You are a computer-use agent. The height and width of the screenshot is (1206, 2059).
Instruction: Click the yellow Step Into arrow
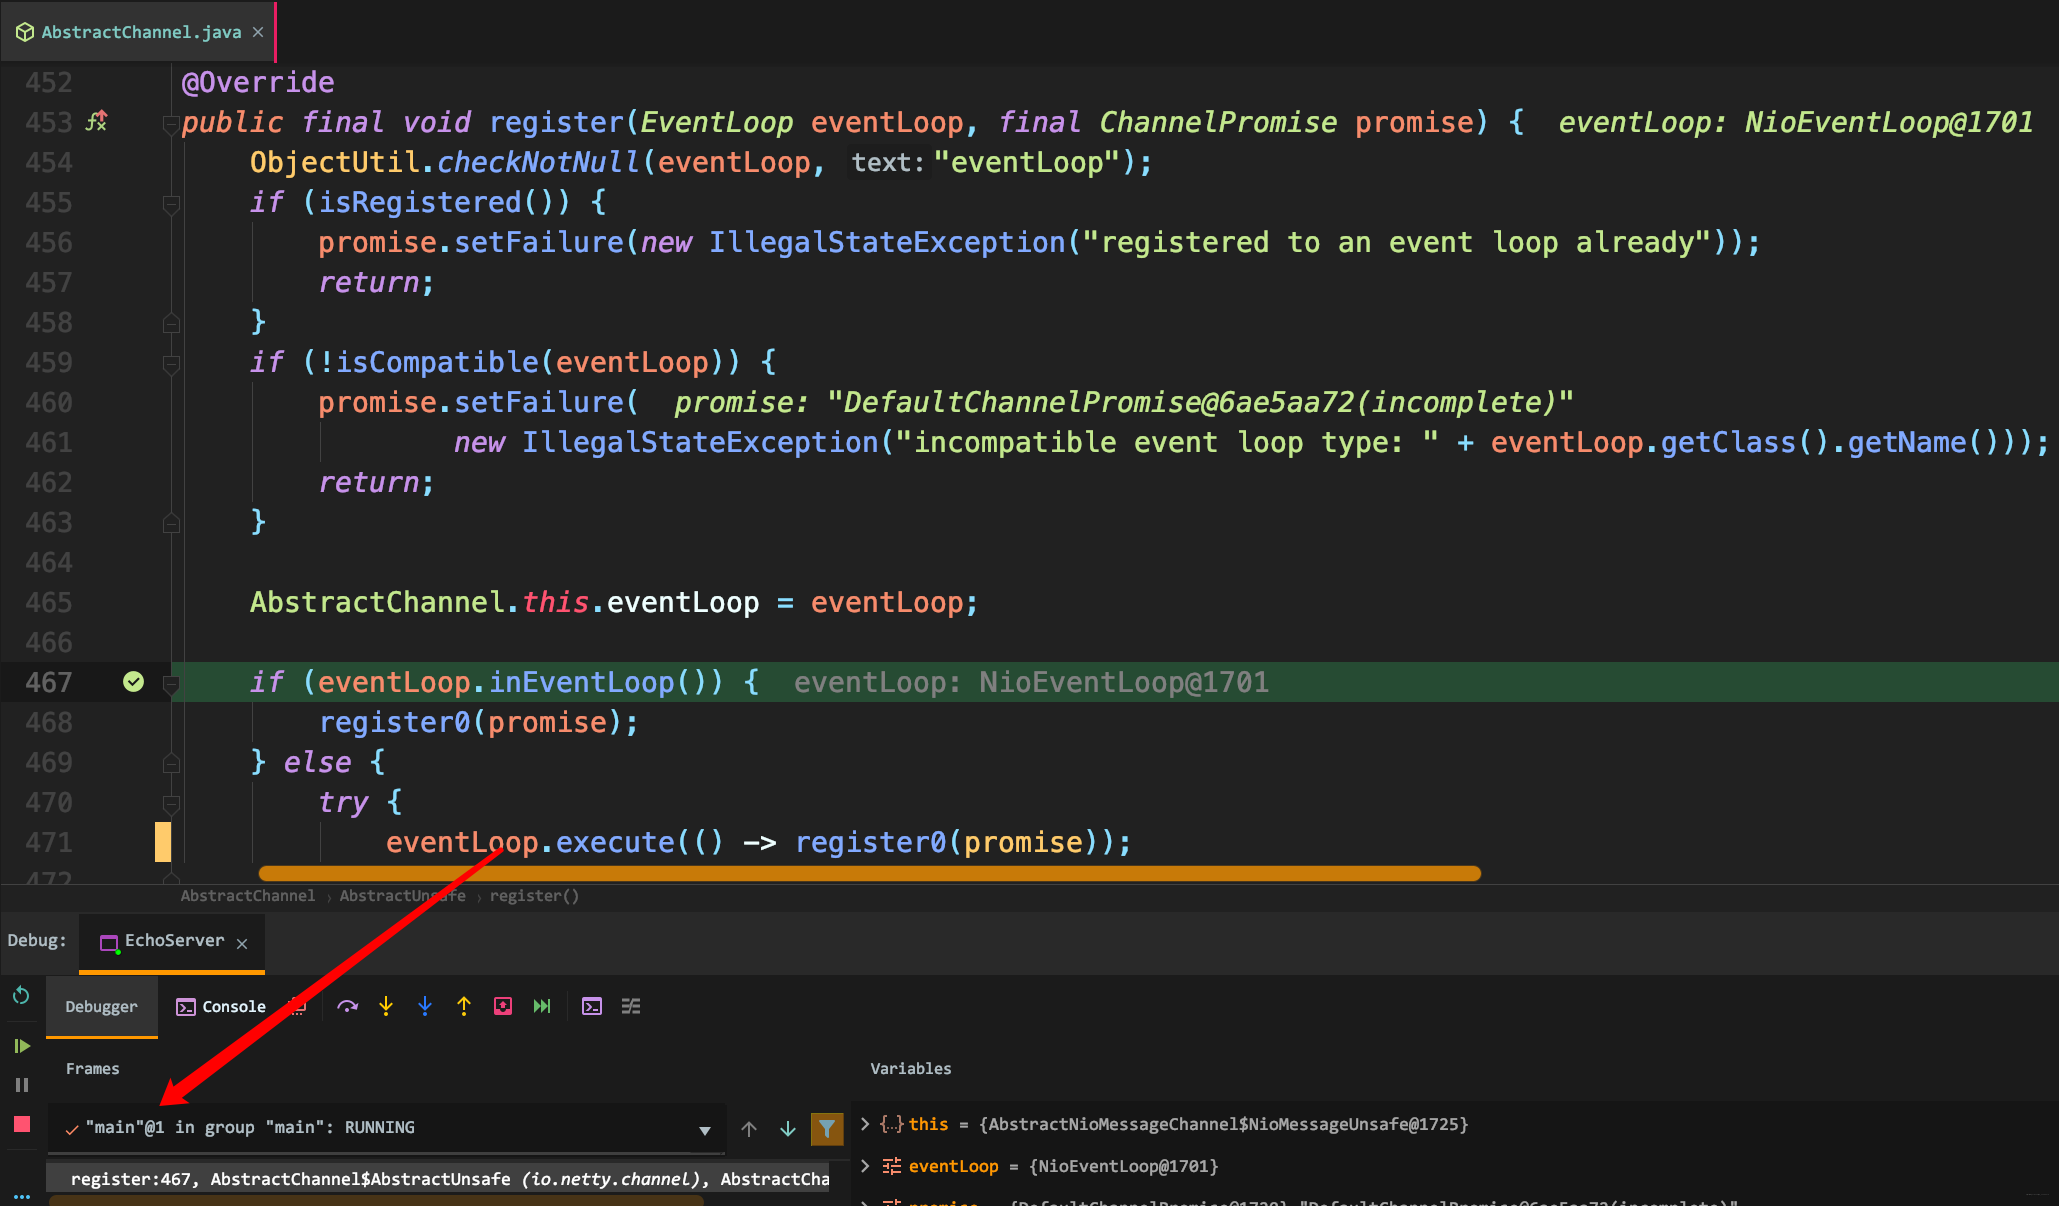[386, 1006]
